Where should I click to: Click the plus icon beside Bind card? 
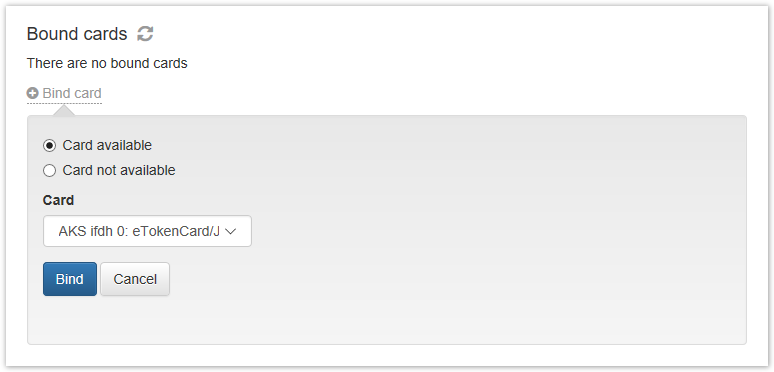click(x=33, y=93)
